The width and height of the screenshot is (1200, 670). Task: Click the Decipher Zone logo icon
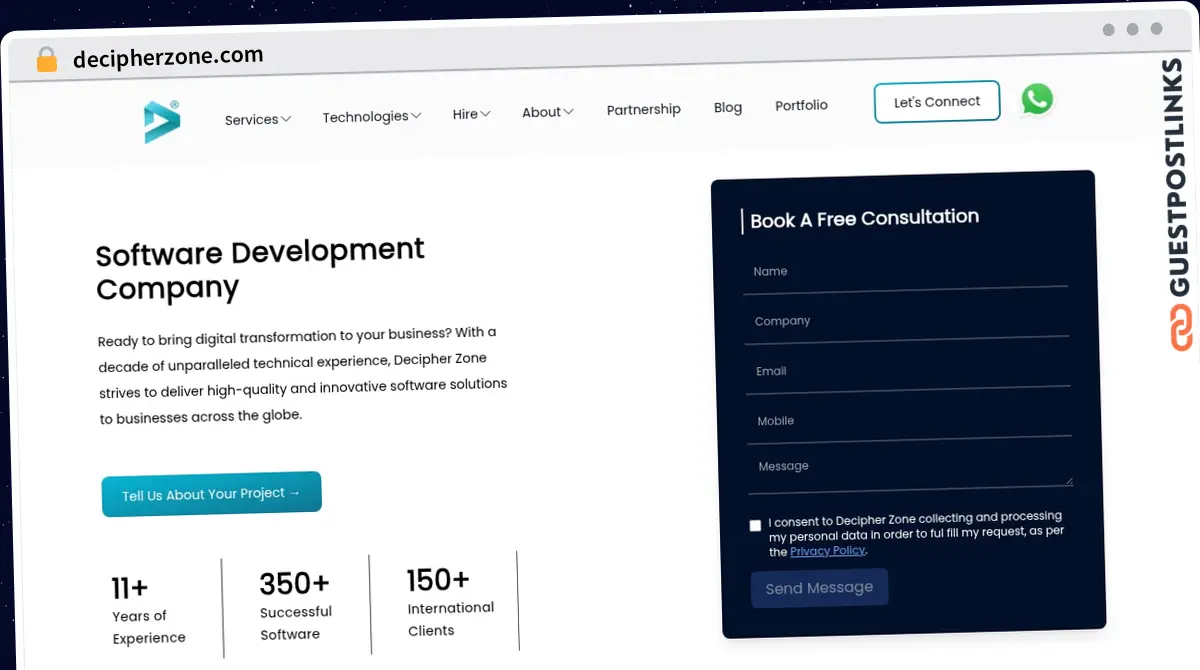pyautogui.click(x=161, y=121)
